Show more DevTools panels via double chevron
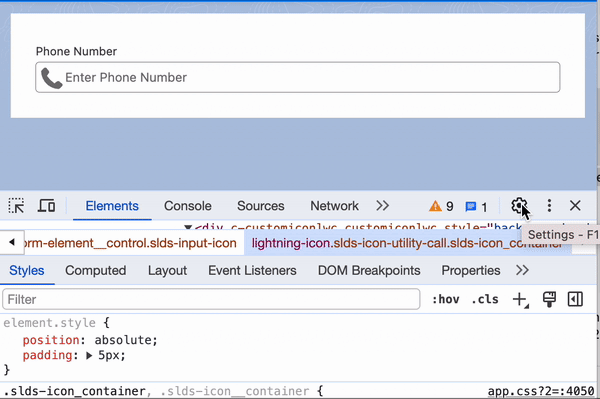The image size is (600, 399). click(x=382, y=206)
